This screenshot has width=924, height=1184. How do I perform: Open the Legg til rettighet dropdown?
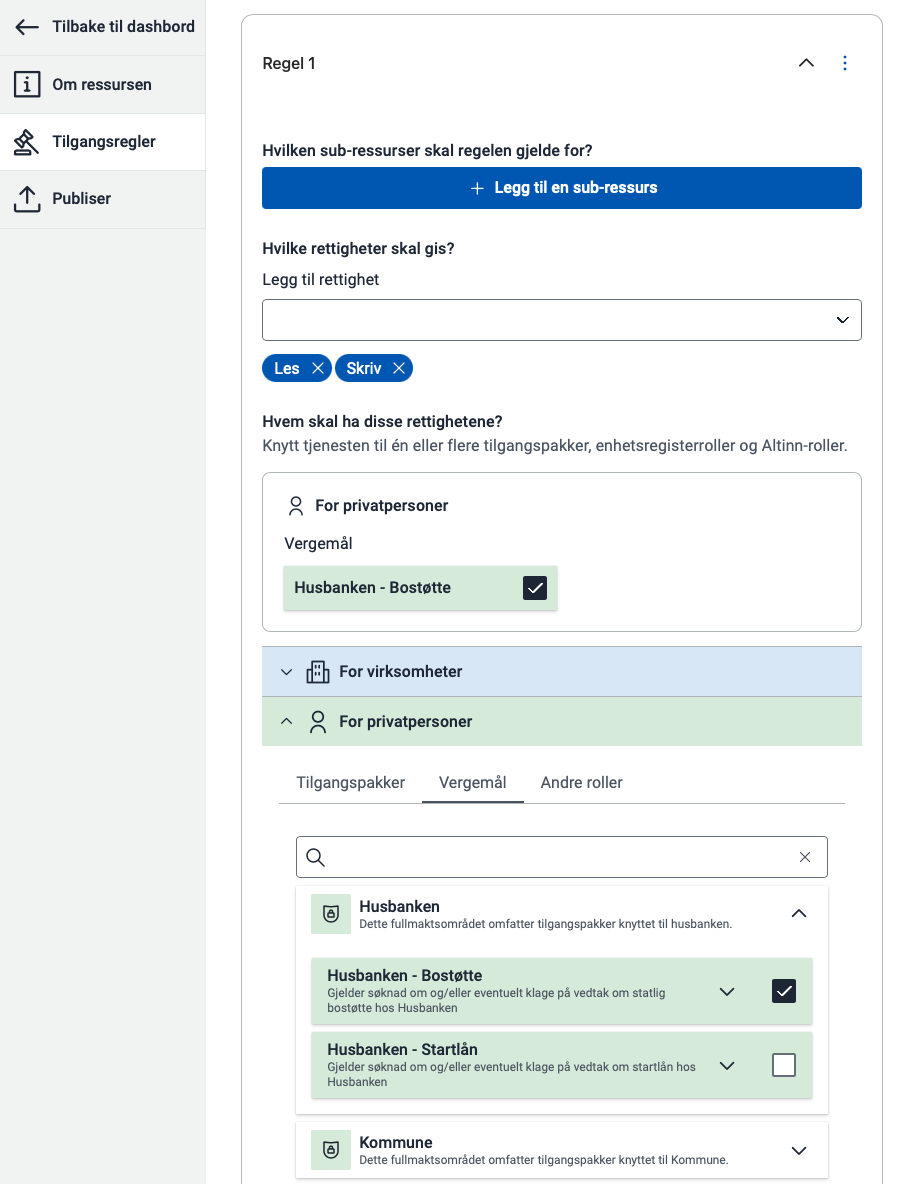[x=561, y=320]
